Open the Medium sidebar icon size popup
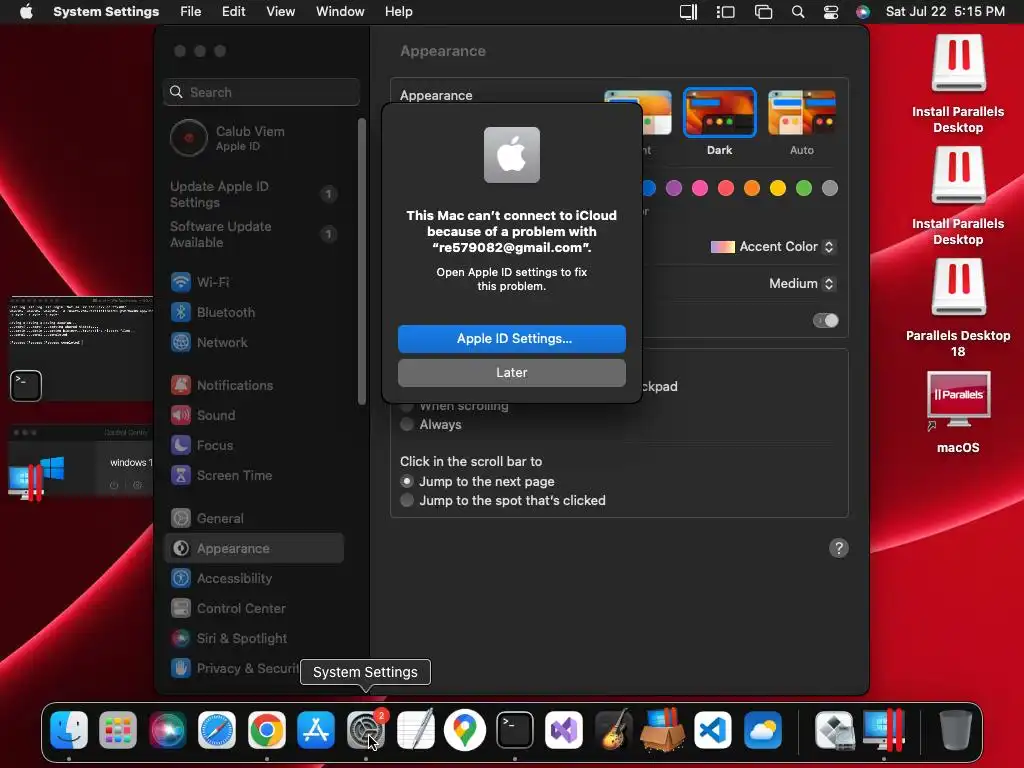Viewport: 1024px width, 768px height. click(801, 283)
